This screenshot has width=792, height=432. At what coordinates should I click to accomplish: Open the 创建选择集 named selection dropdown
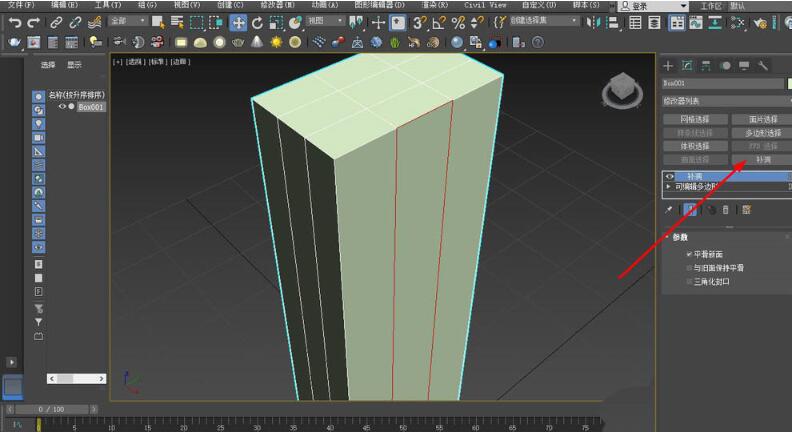(x=543, y=21)
